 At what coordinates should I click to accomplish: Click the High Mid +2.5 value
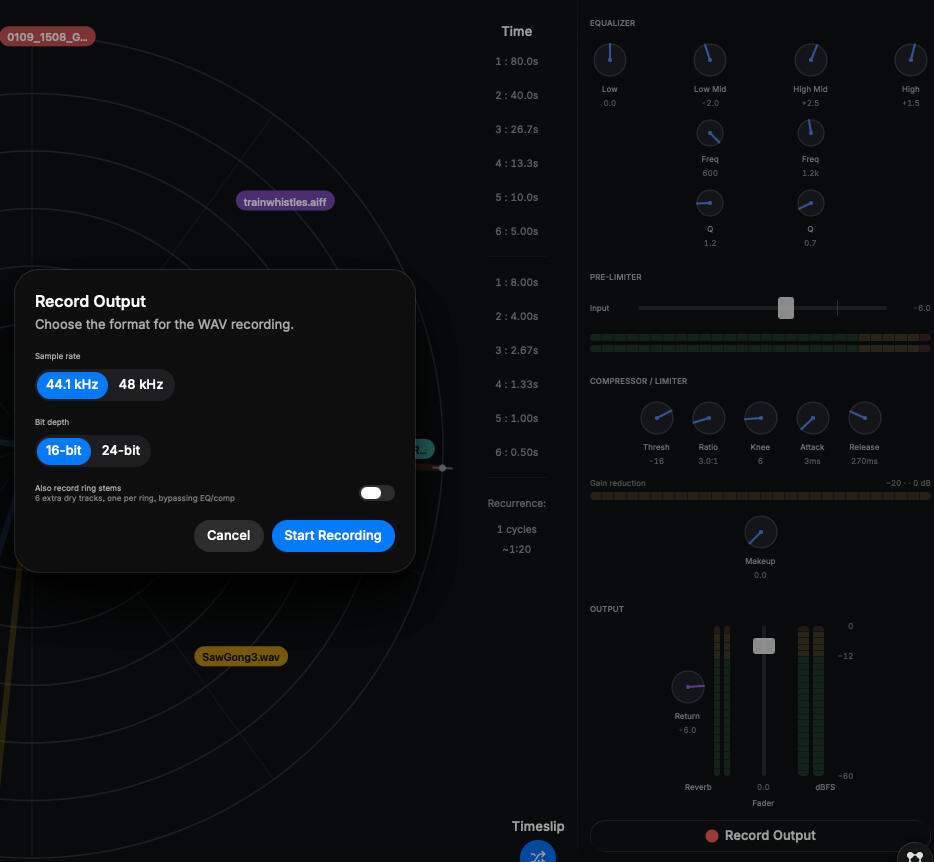point(810,103)
